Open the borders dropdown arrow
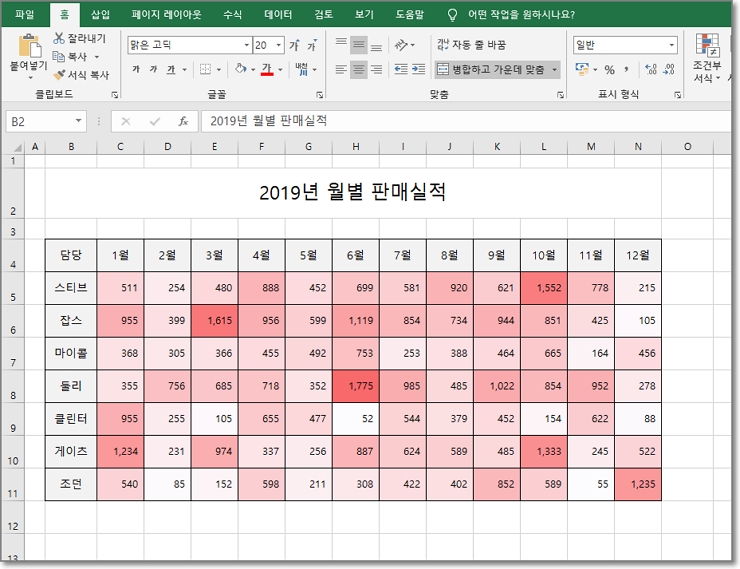 219,70
